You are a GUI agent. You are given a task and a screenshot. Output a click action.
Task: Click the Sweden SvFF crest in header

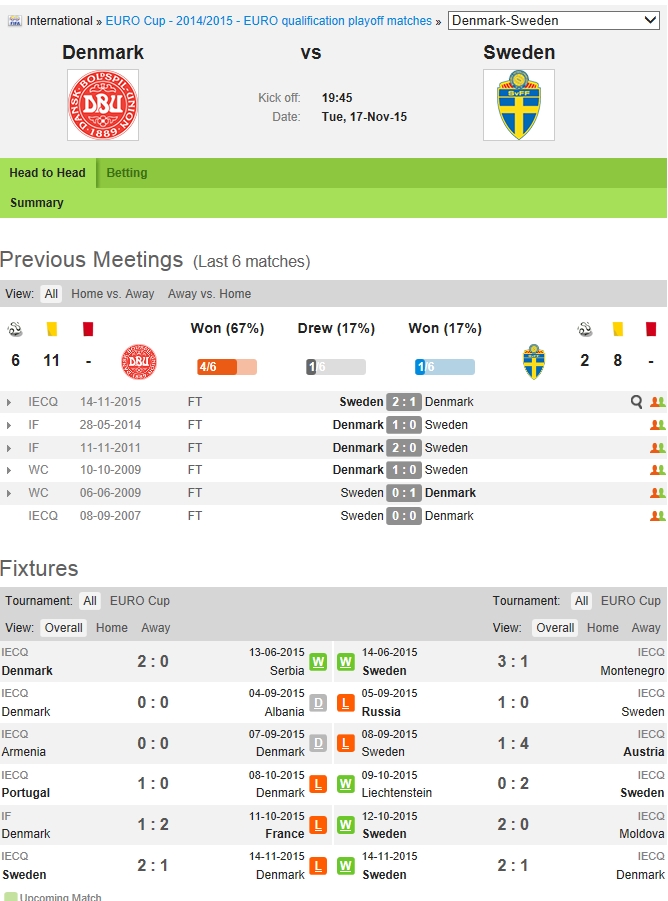518,105
